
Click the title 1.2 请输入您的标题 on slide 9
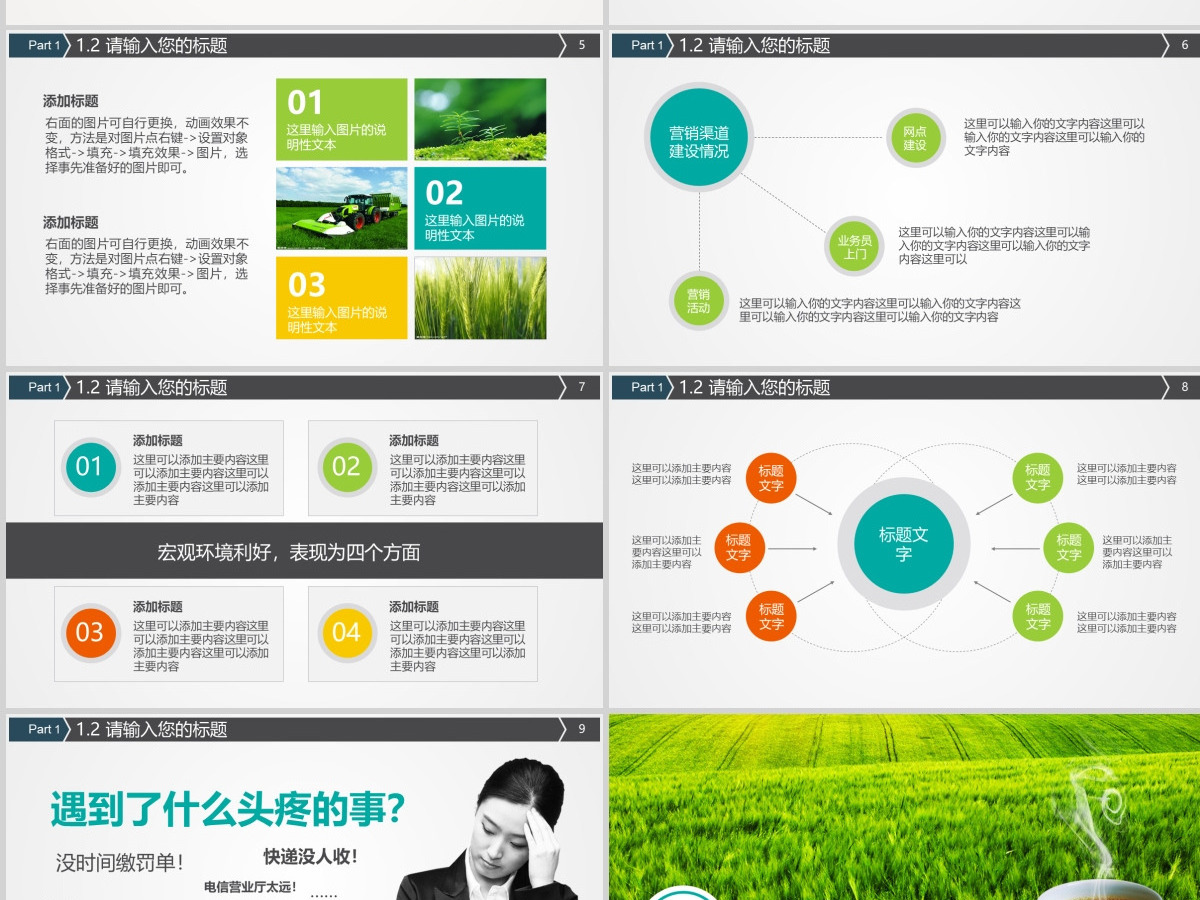point(152,729)
